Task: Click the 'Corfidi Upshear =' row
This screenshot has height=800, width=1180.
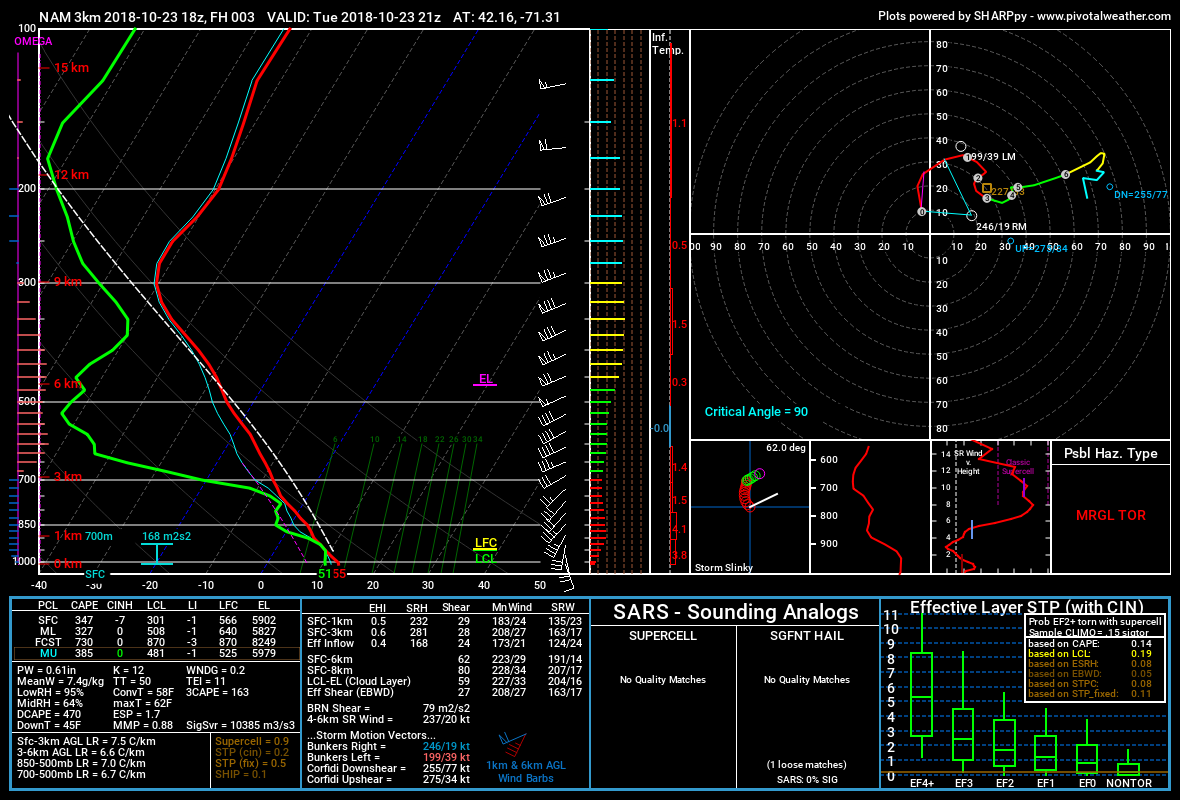Action: click(x=388, y=779)
